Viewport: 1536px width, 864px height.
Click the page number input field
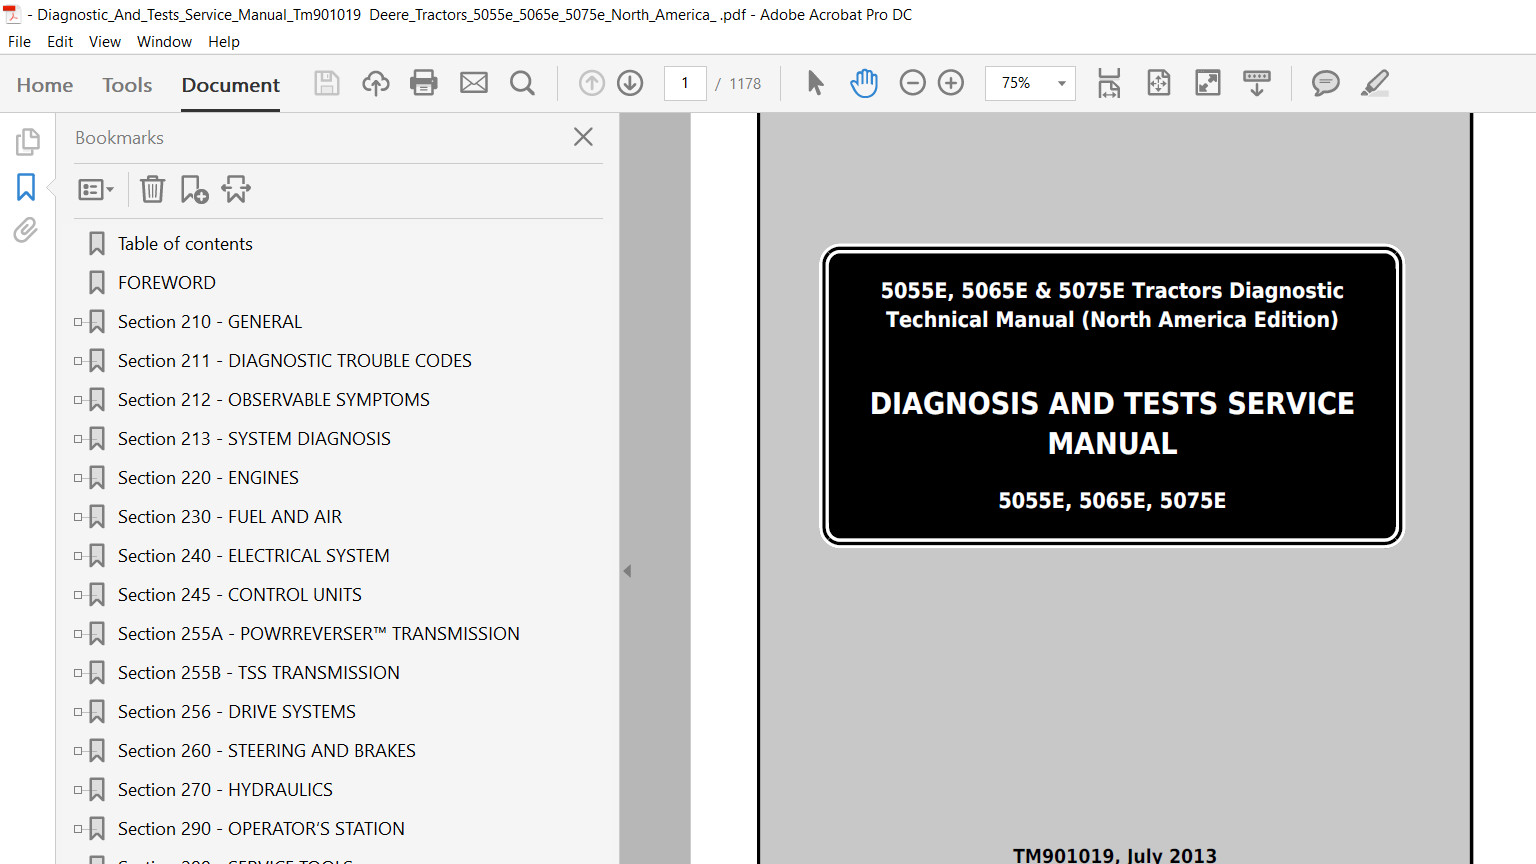coord(685,83)
